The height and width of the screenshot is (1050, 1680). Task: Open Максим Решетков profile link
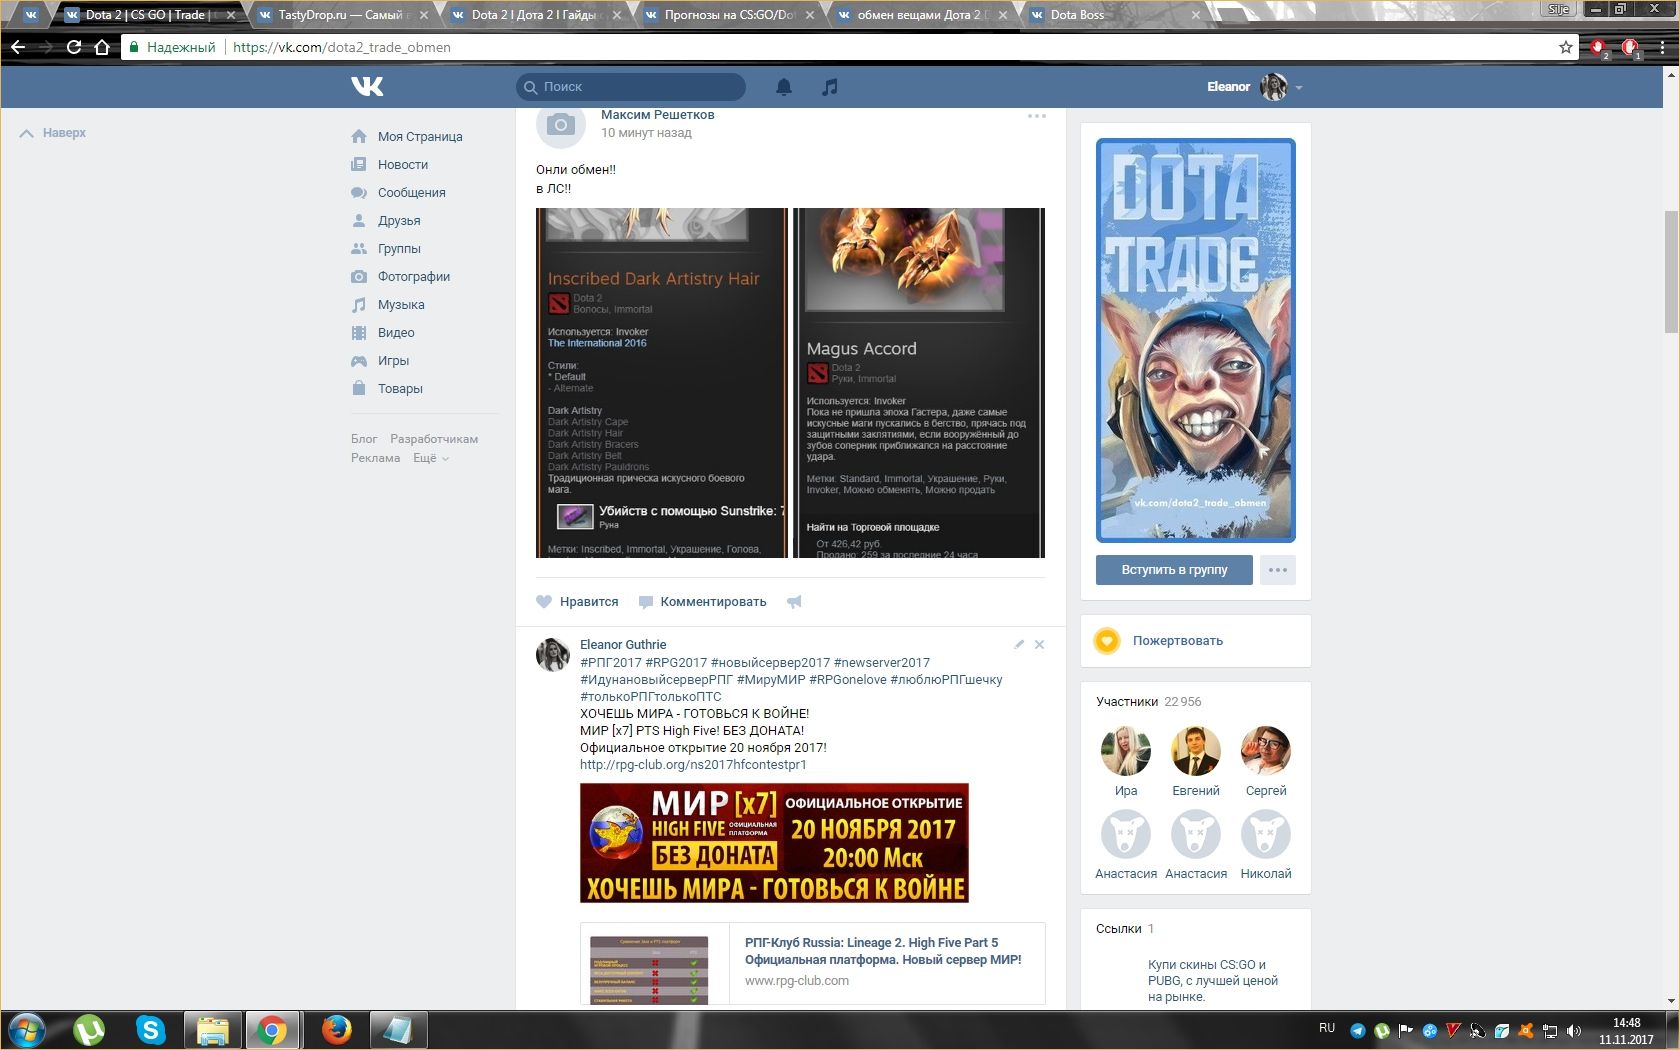657,115
